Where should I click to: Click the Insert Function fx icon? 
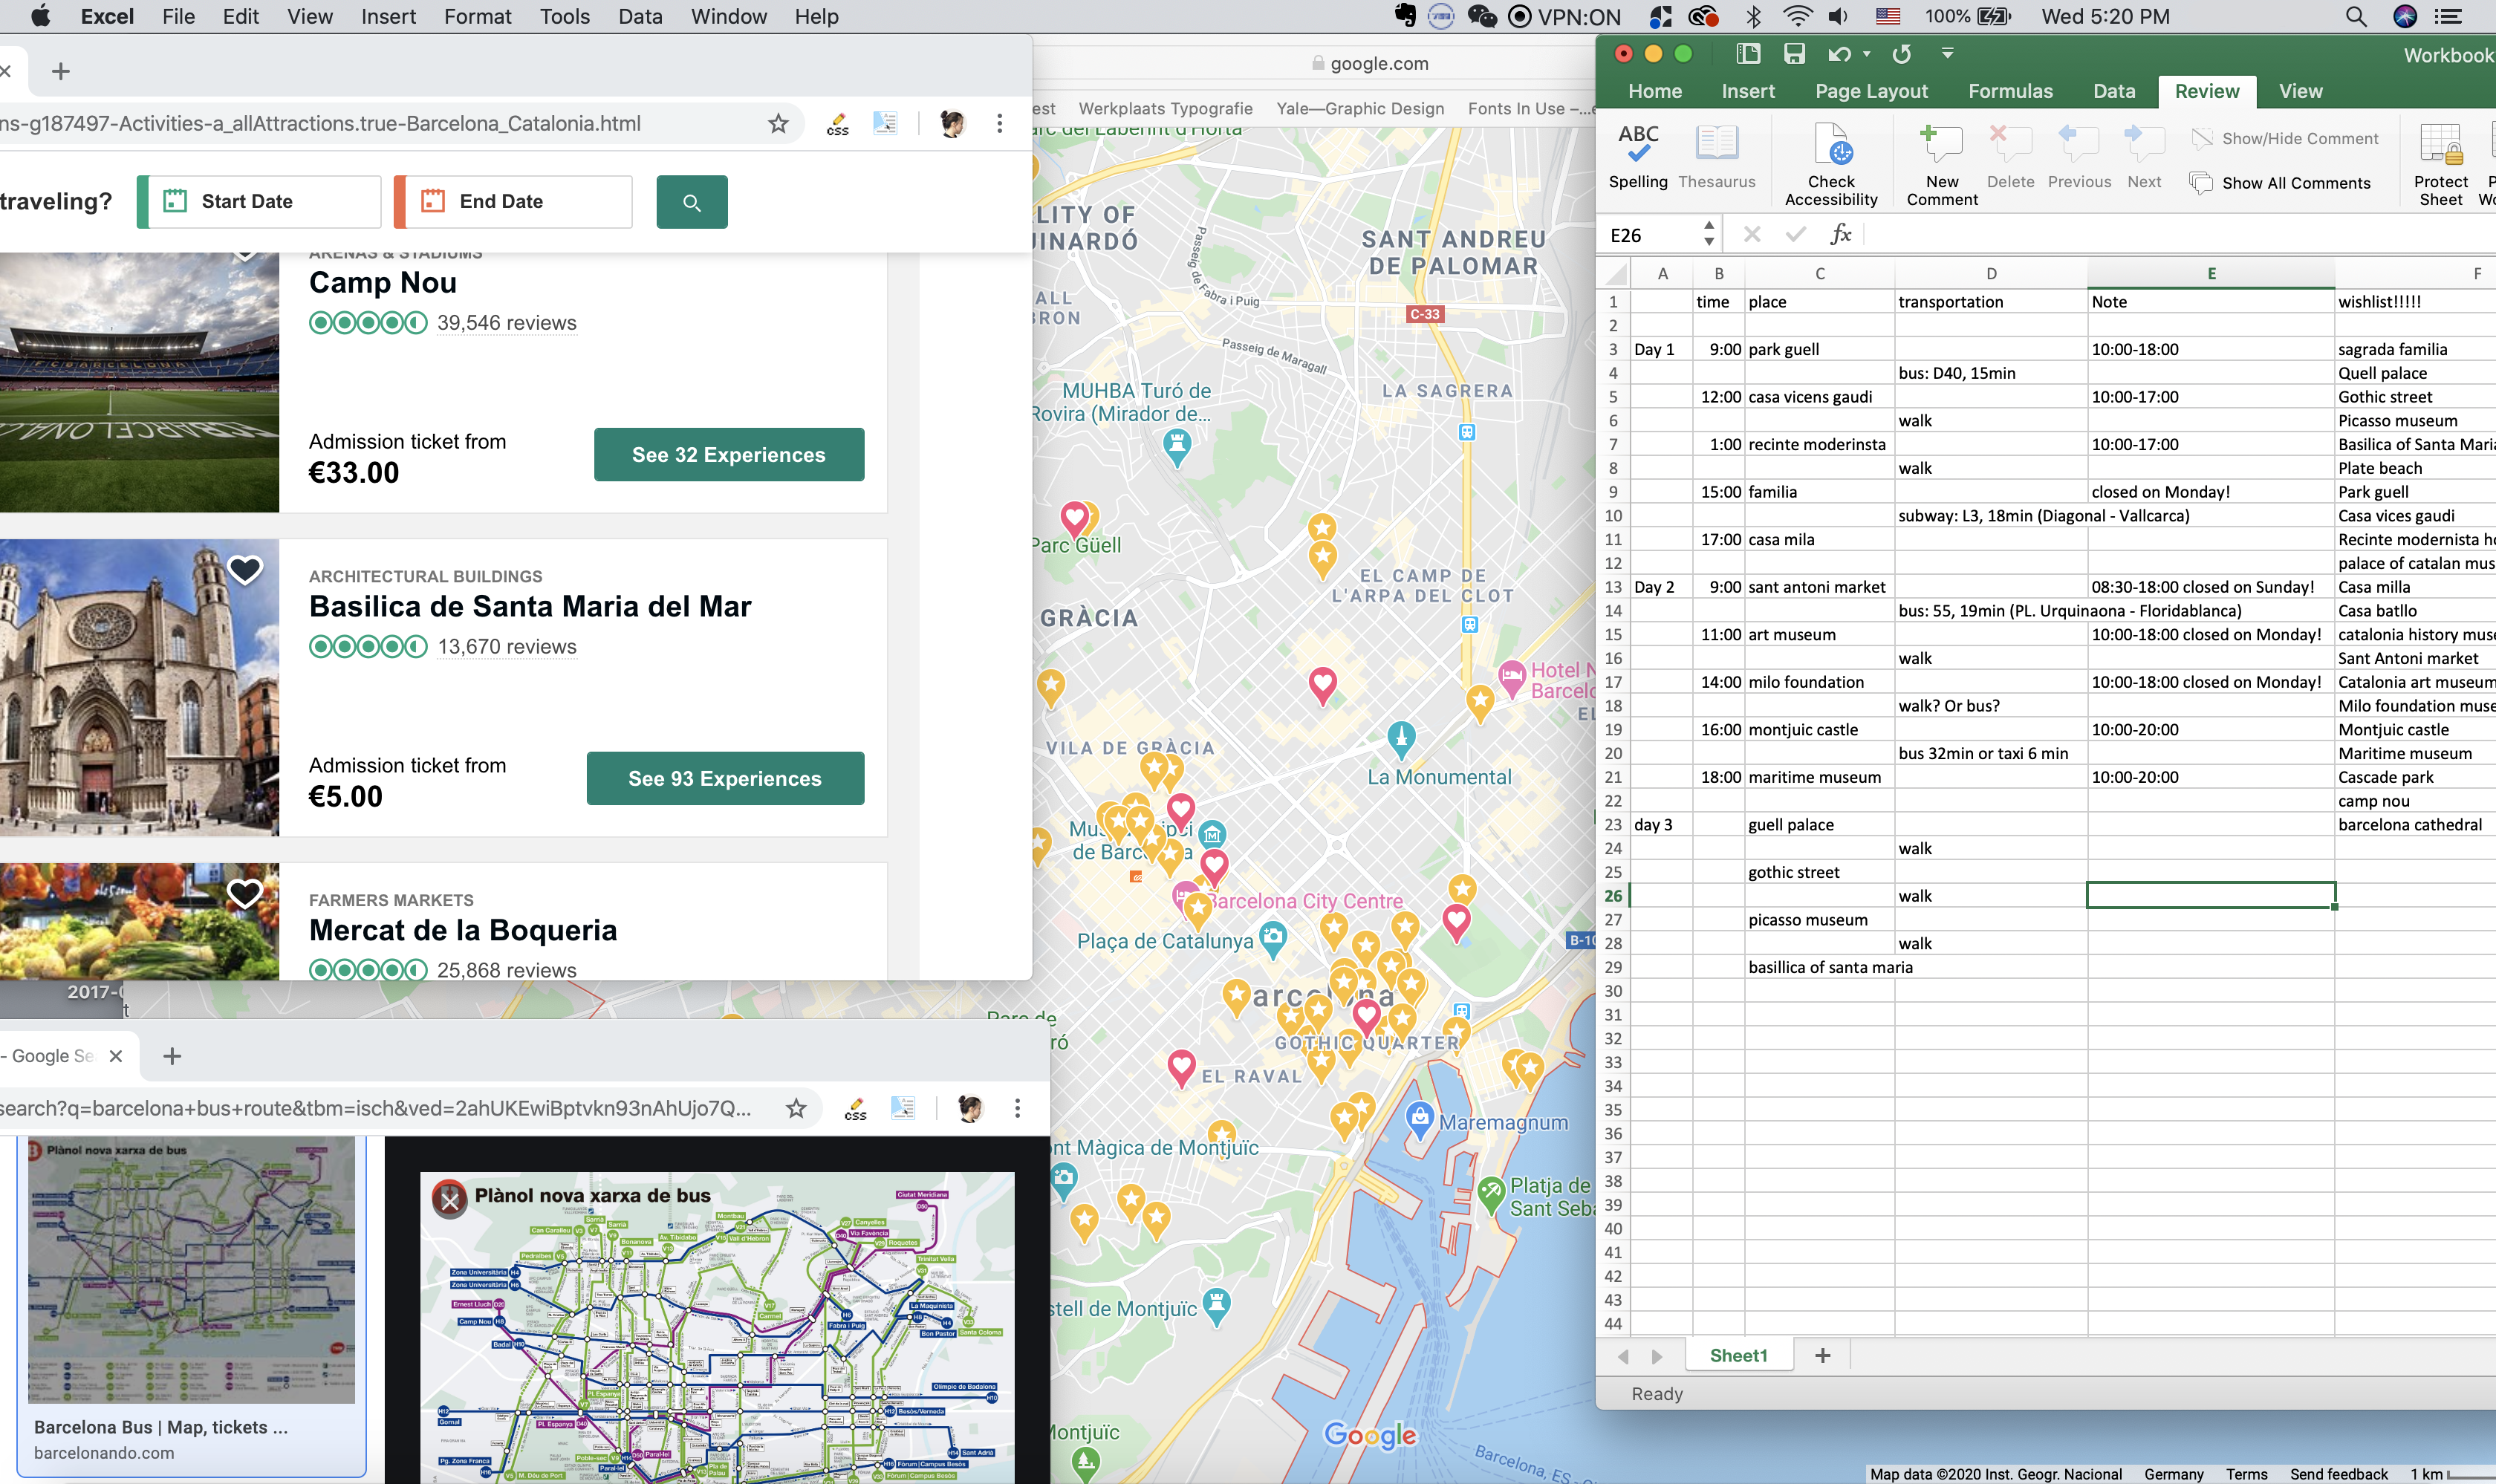[x=1839, y=234]
